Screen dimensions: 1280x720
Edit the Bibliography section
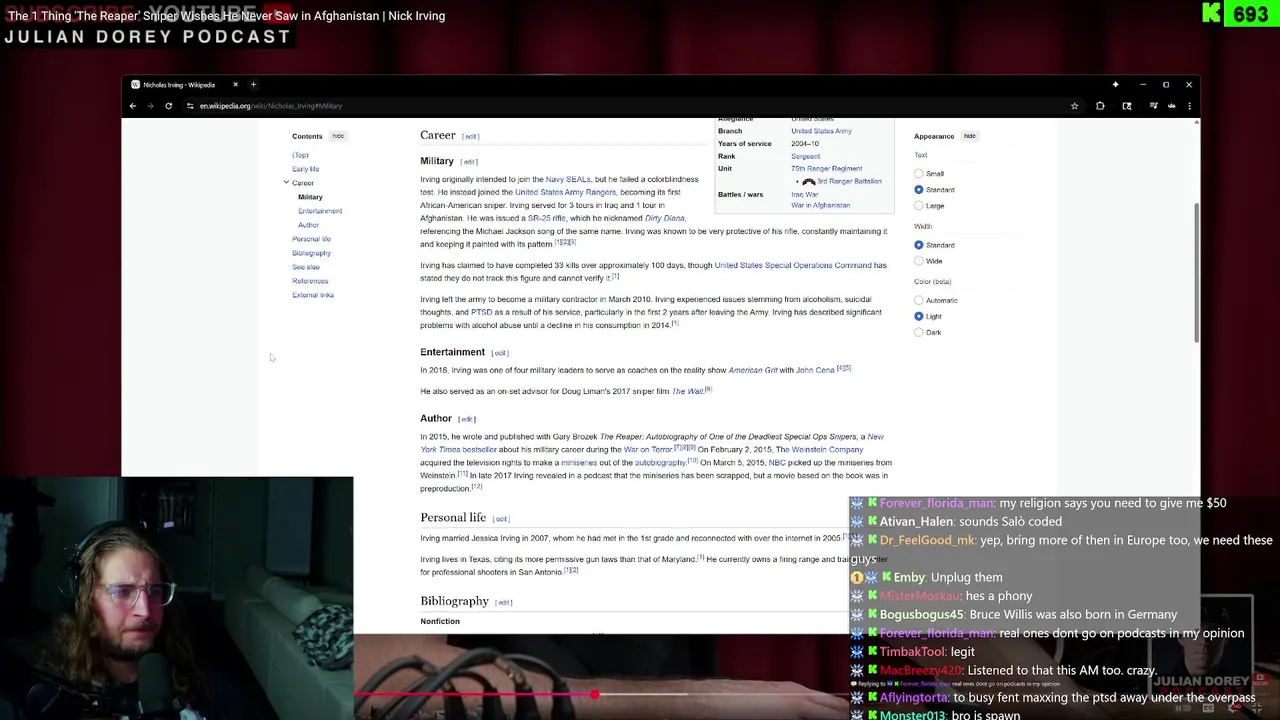click(504, 603)
